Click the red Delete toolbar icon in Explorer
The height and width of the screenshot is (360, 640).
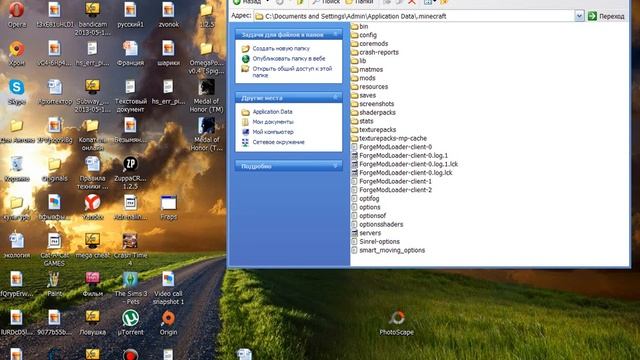pyautogui.click(x=412, y=2)
